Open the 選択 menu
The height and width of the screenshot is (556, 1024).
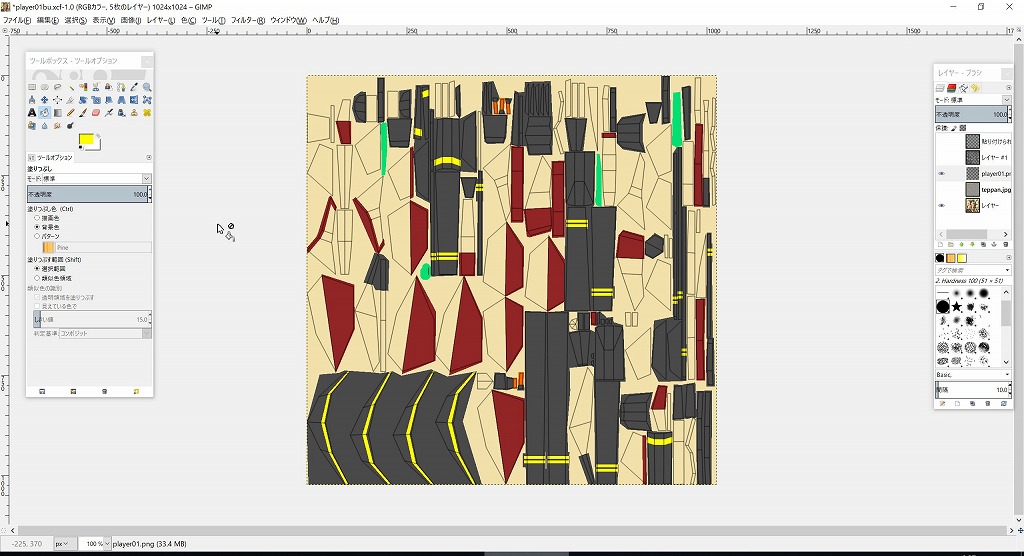coord(75,20)
